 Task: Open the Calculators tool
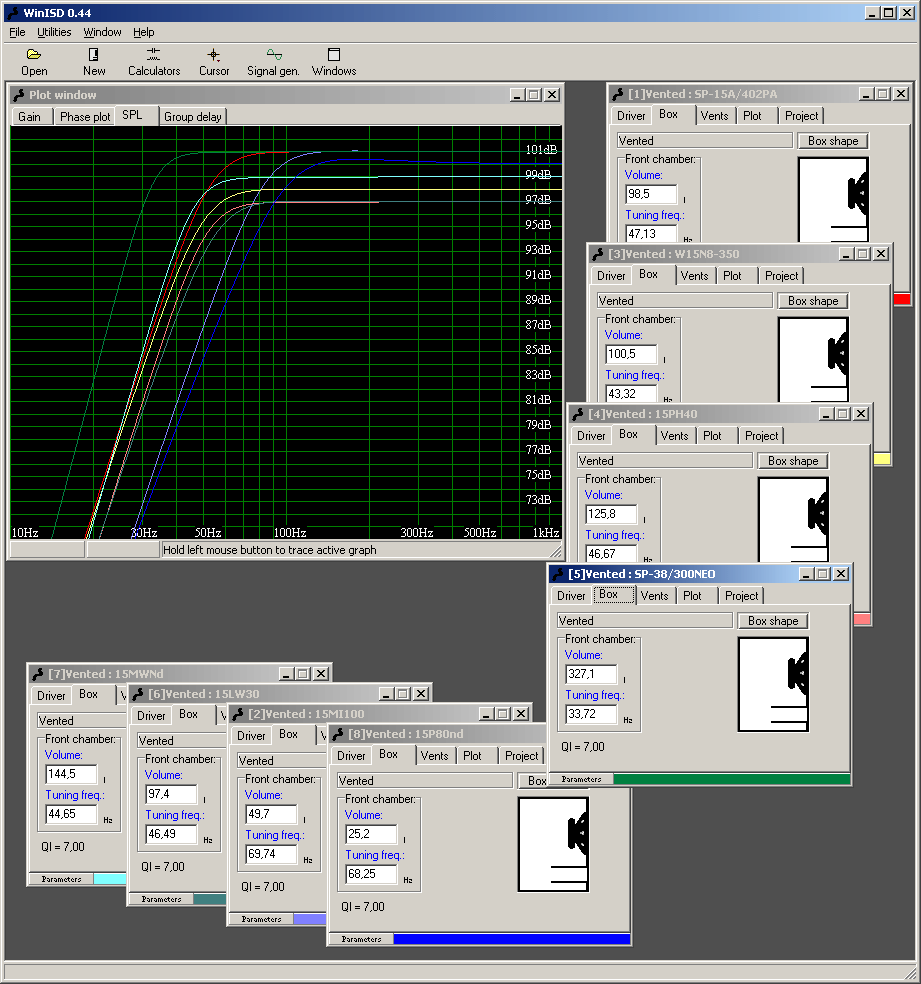[153, 56]
